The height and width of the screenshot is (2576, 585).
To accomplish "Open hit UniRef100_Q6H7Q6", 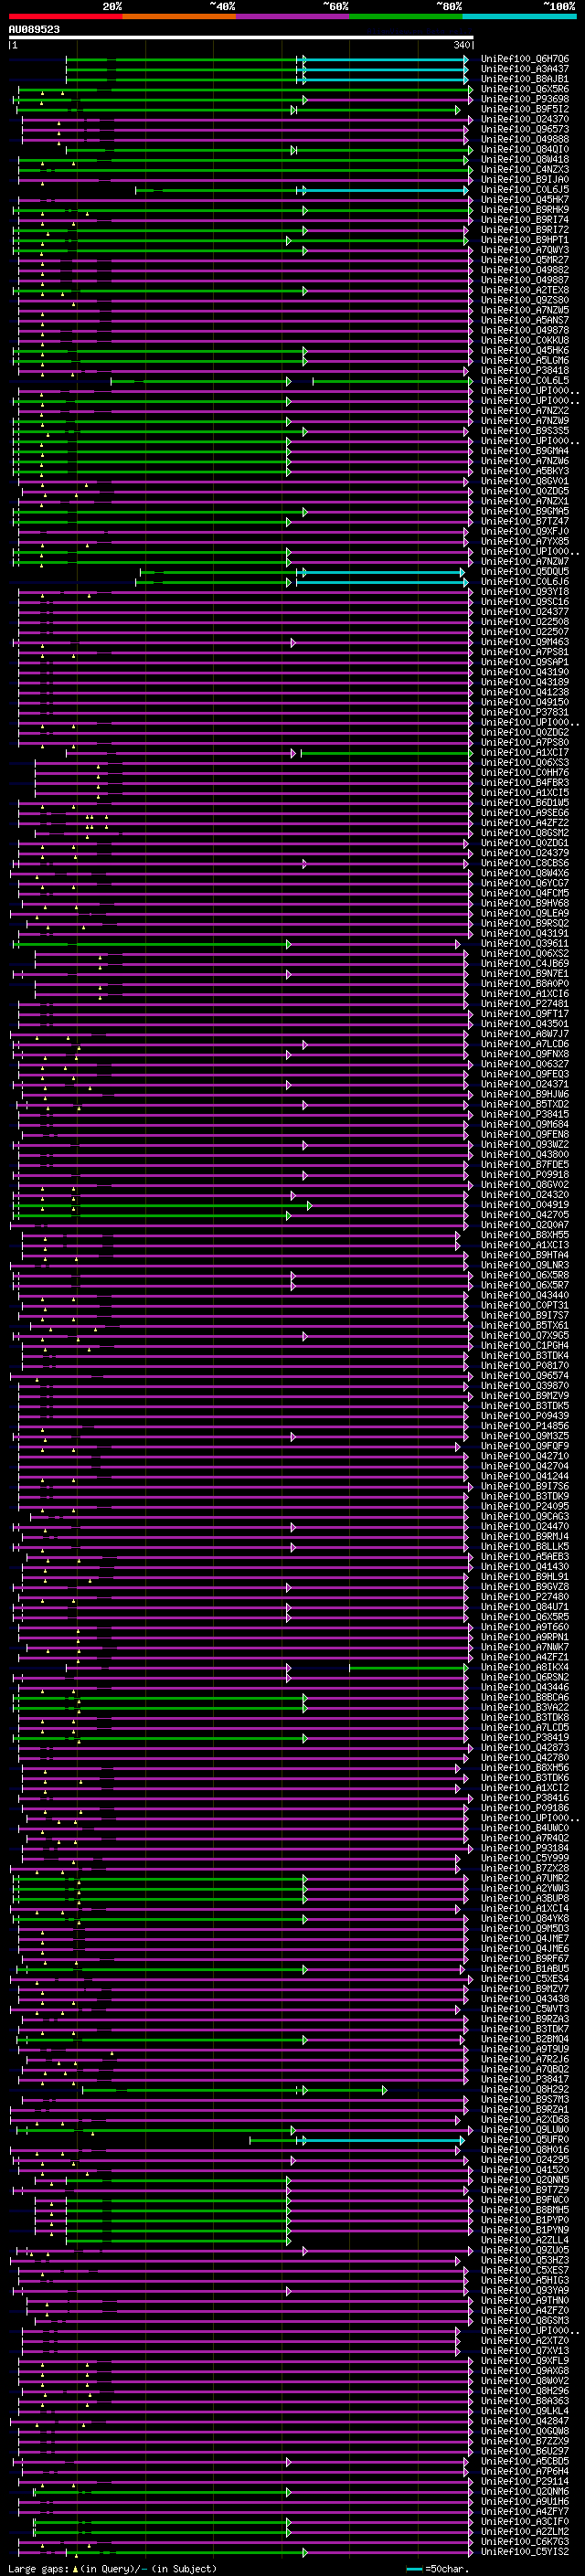I will click(525, 59).
